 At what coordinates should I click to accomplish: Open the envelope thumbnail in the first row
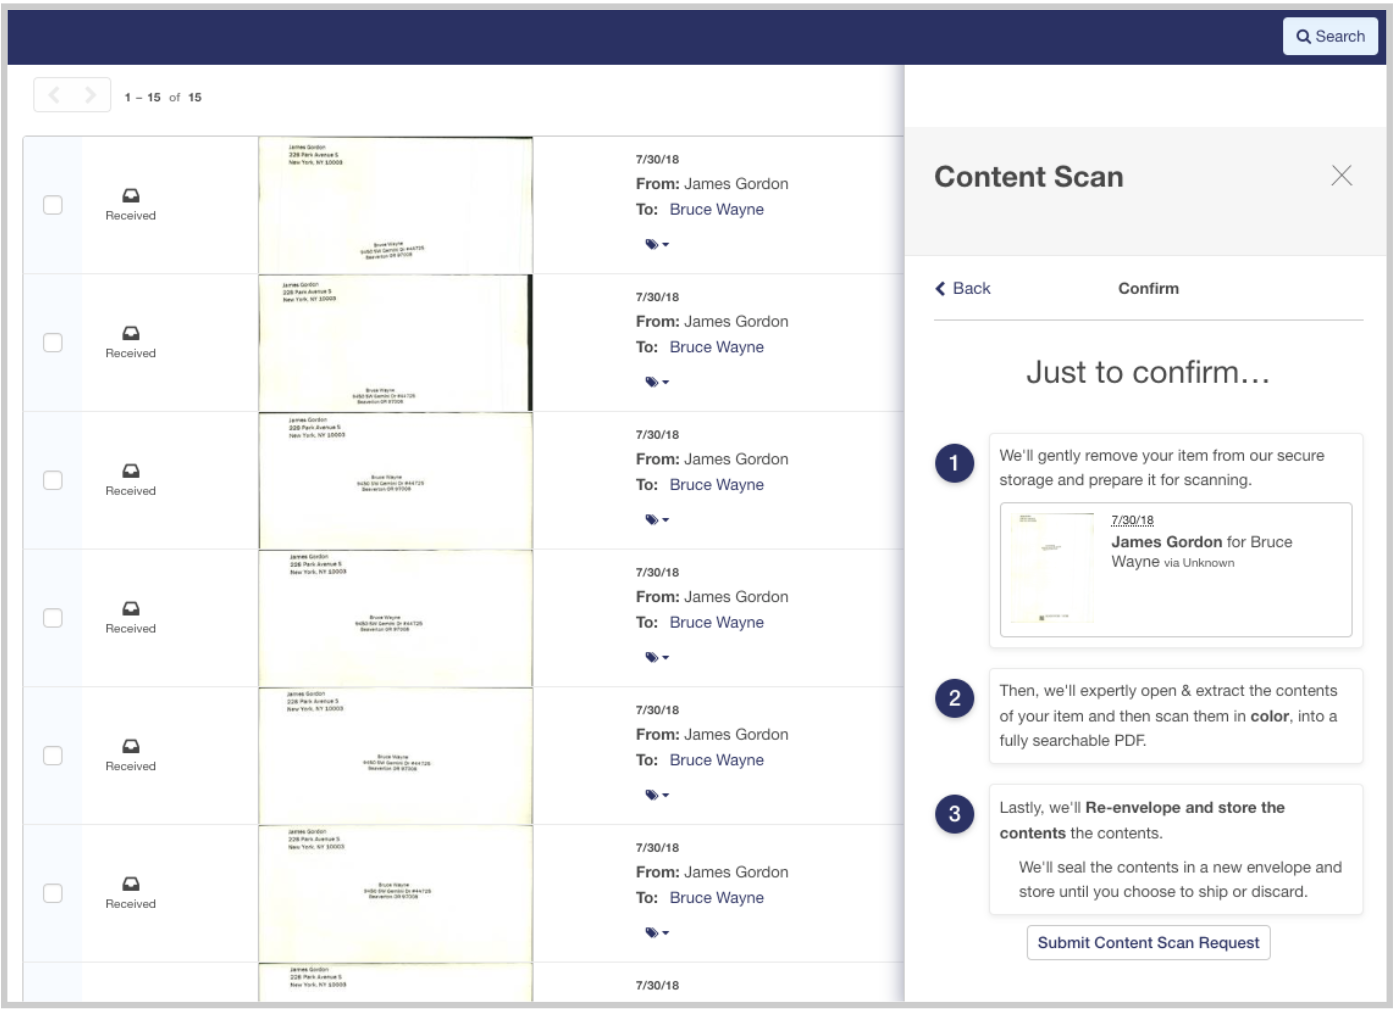(395, 205)
